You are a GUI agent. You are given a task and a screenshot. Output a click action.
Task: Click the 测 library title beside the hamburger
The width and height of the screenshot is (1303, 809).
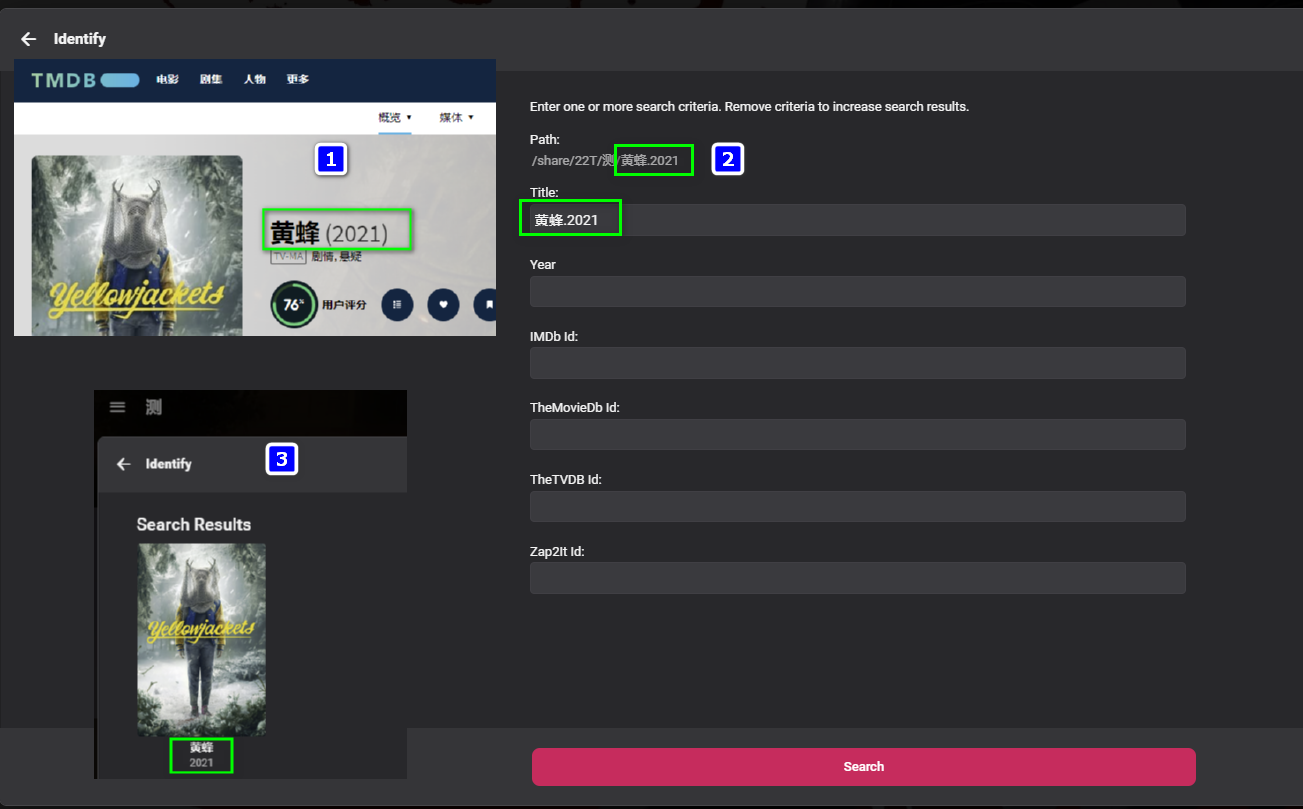[x=152, y=407]
